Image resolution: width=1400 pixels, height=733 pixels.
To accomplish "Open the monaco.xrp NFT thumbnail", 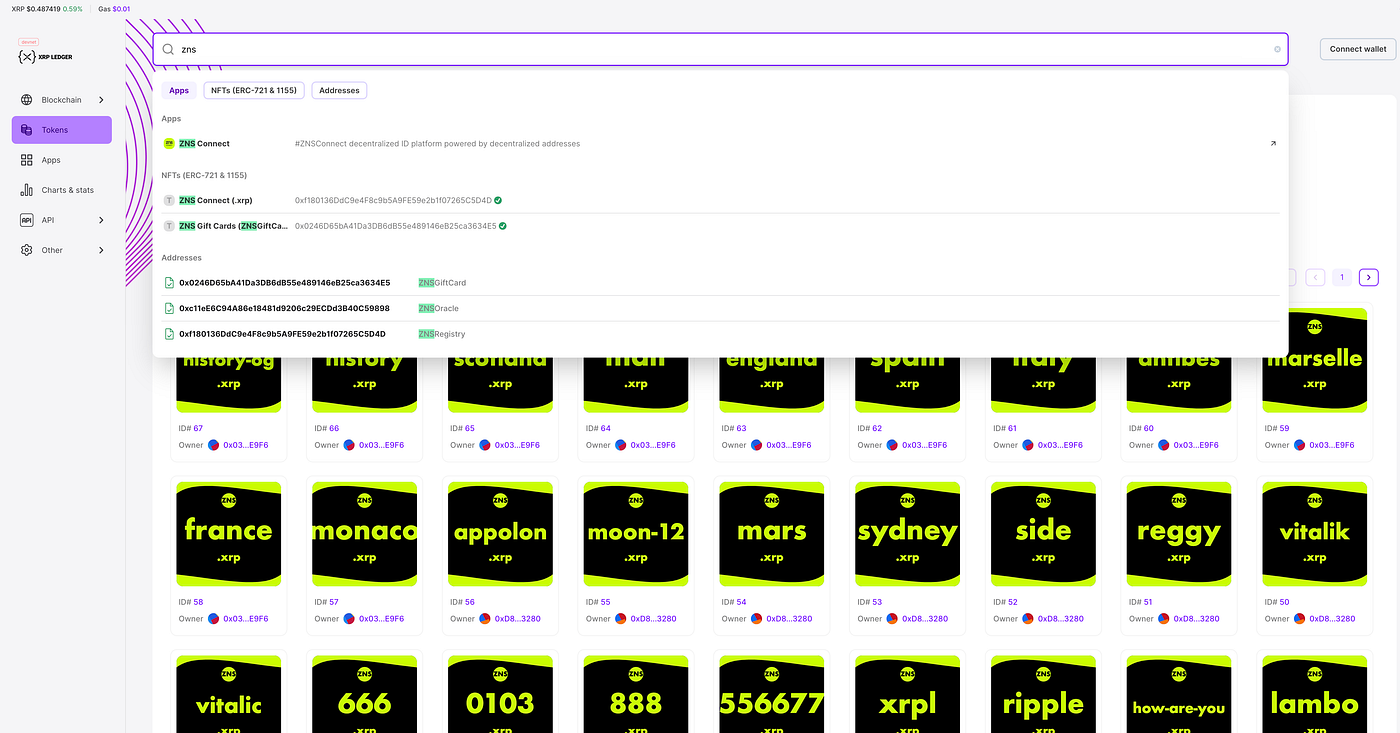I will click(364, 534).
